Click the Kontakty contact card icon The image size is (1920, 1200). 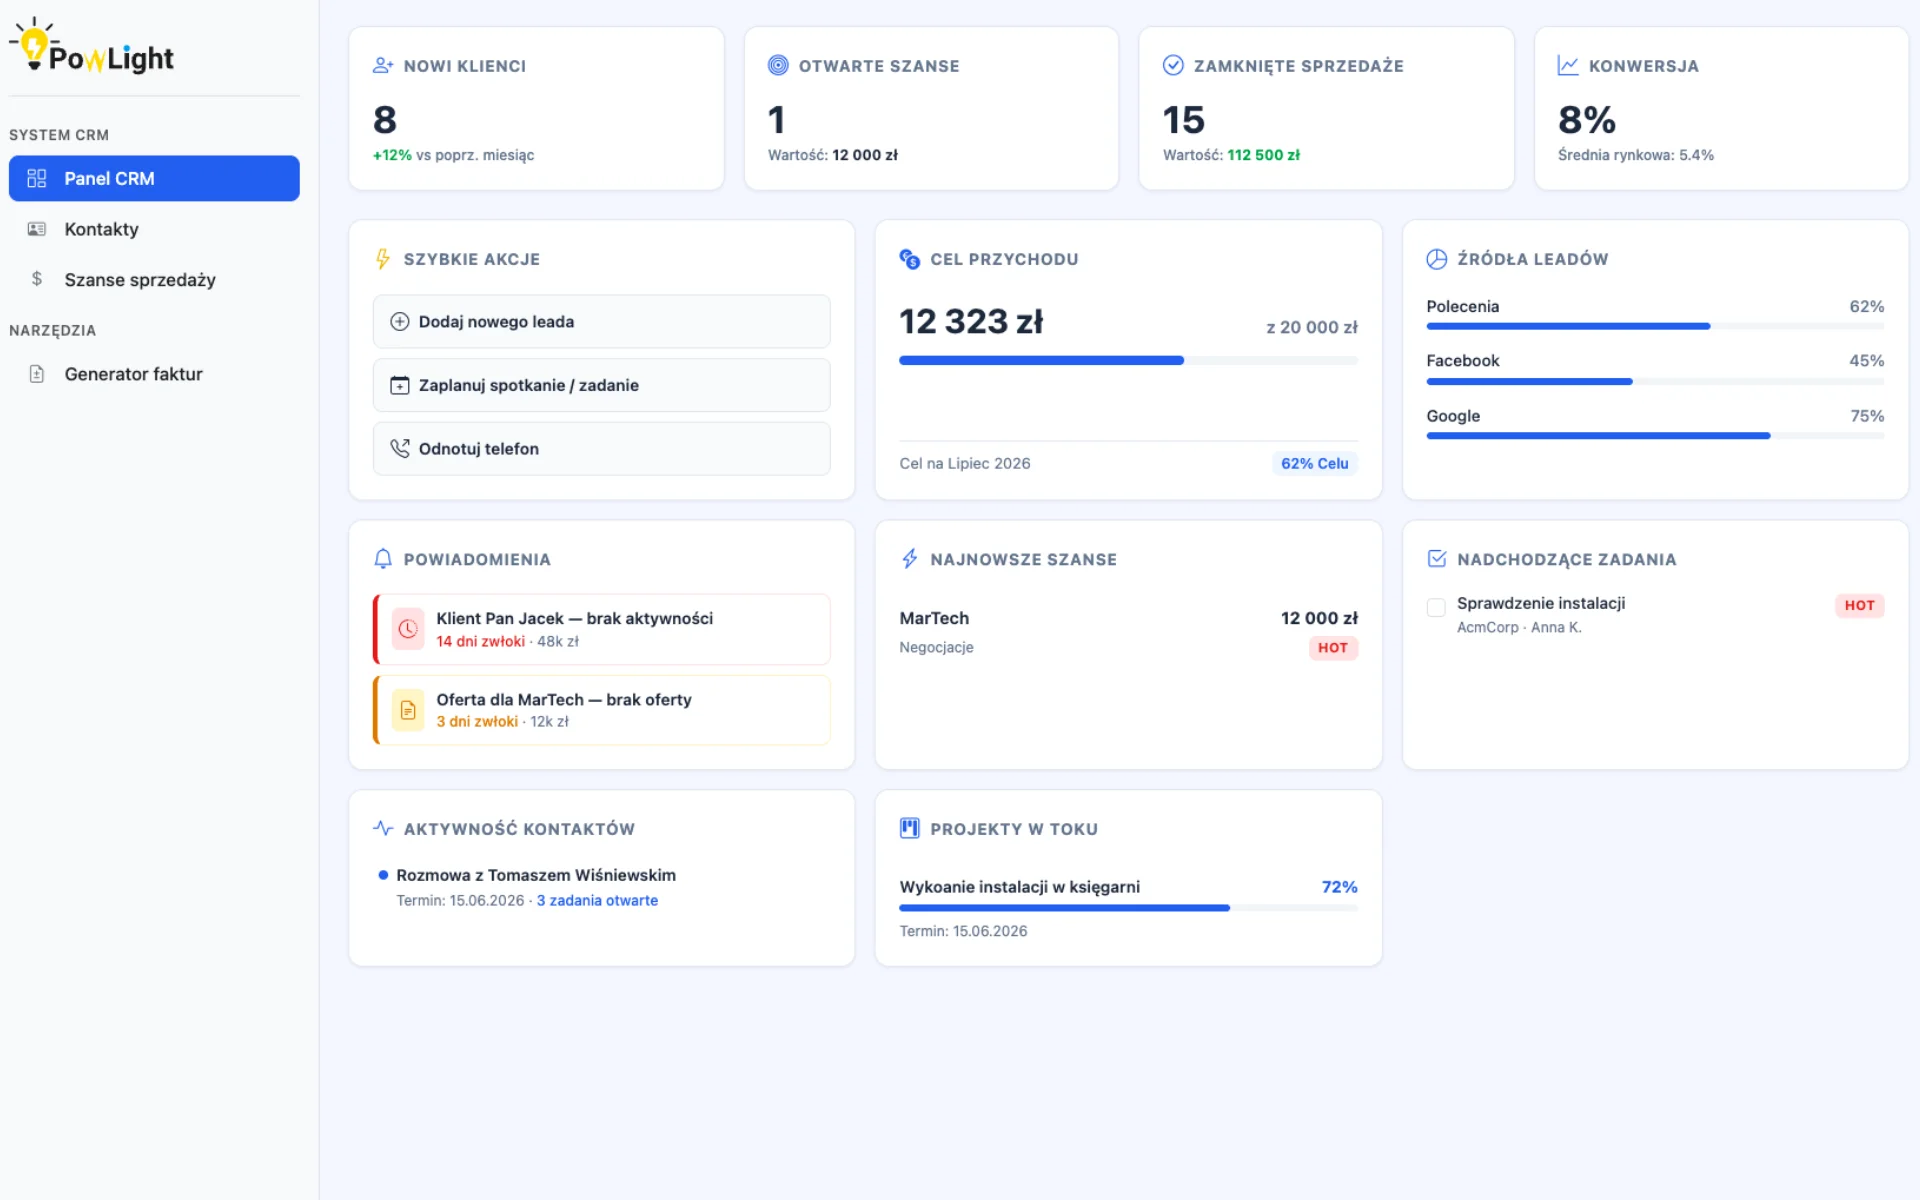tap(37, 229)
